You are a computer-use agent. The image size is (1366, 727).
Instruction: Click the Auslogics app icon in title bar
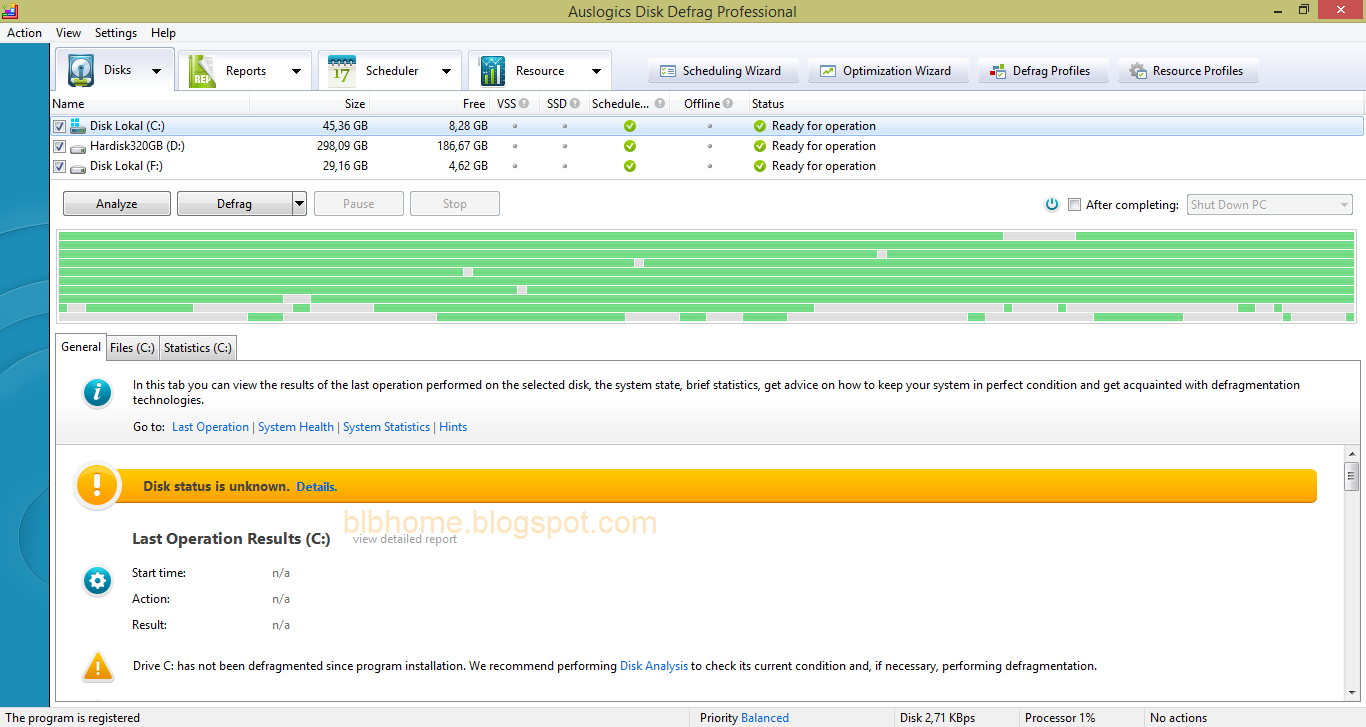[10, 11]
